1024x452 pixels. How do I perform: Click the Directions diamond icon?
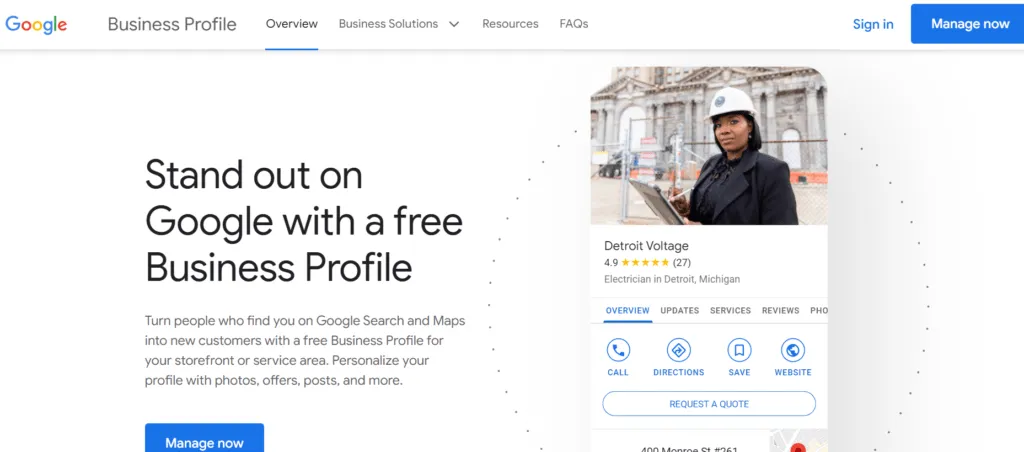(679, 351)
